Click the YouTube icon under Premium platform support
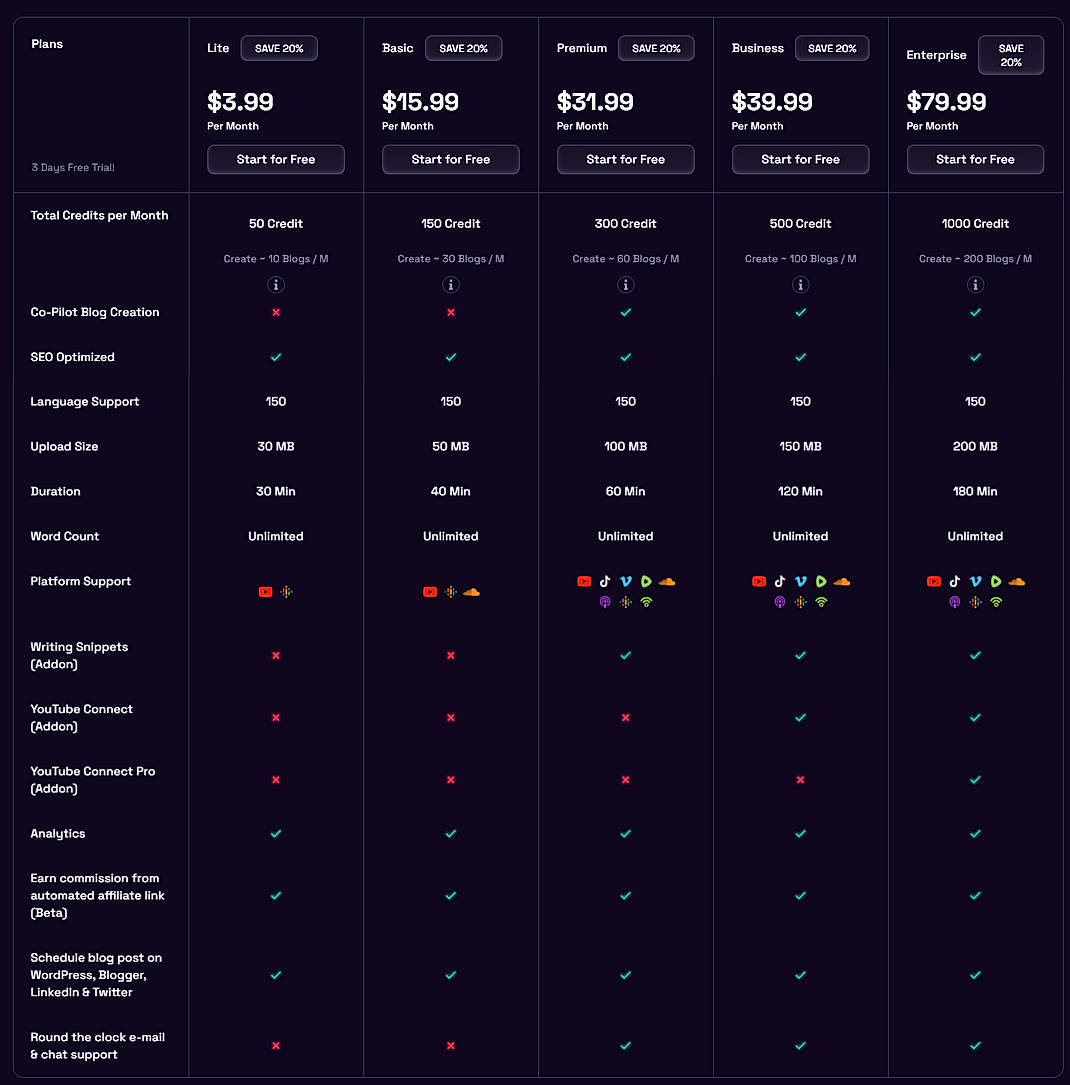The height and width of the screenshot is (1085, 1070). click(584, 581)
